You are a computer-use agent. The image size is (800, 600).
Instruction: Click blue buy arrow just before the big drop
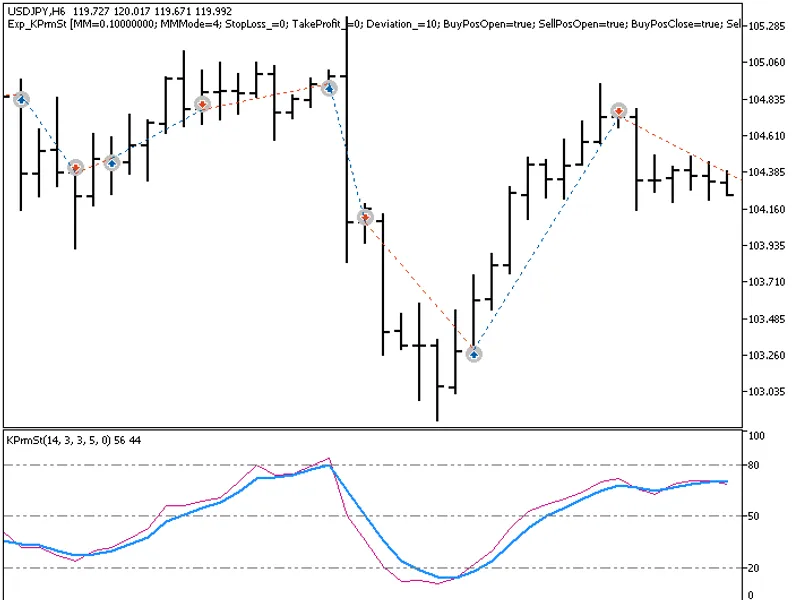pos(330,89)
